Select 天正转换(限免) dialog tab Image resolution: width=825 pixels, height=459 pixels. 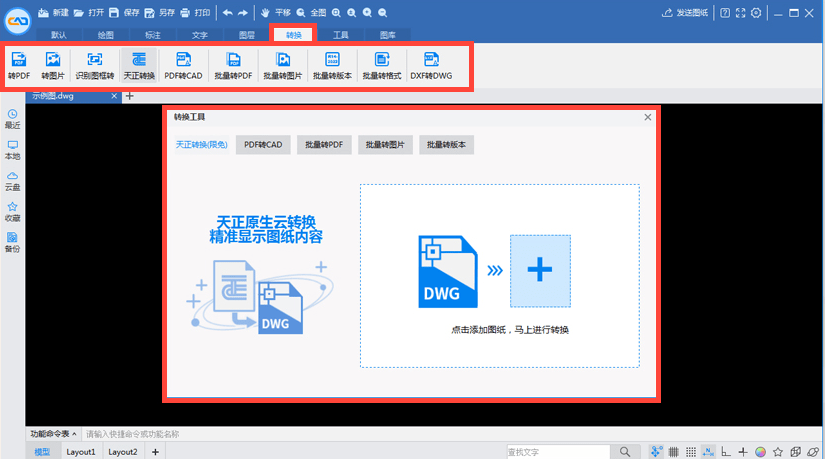[x=202, y=145]
